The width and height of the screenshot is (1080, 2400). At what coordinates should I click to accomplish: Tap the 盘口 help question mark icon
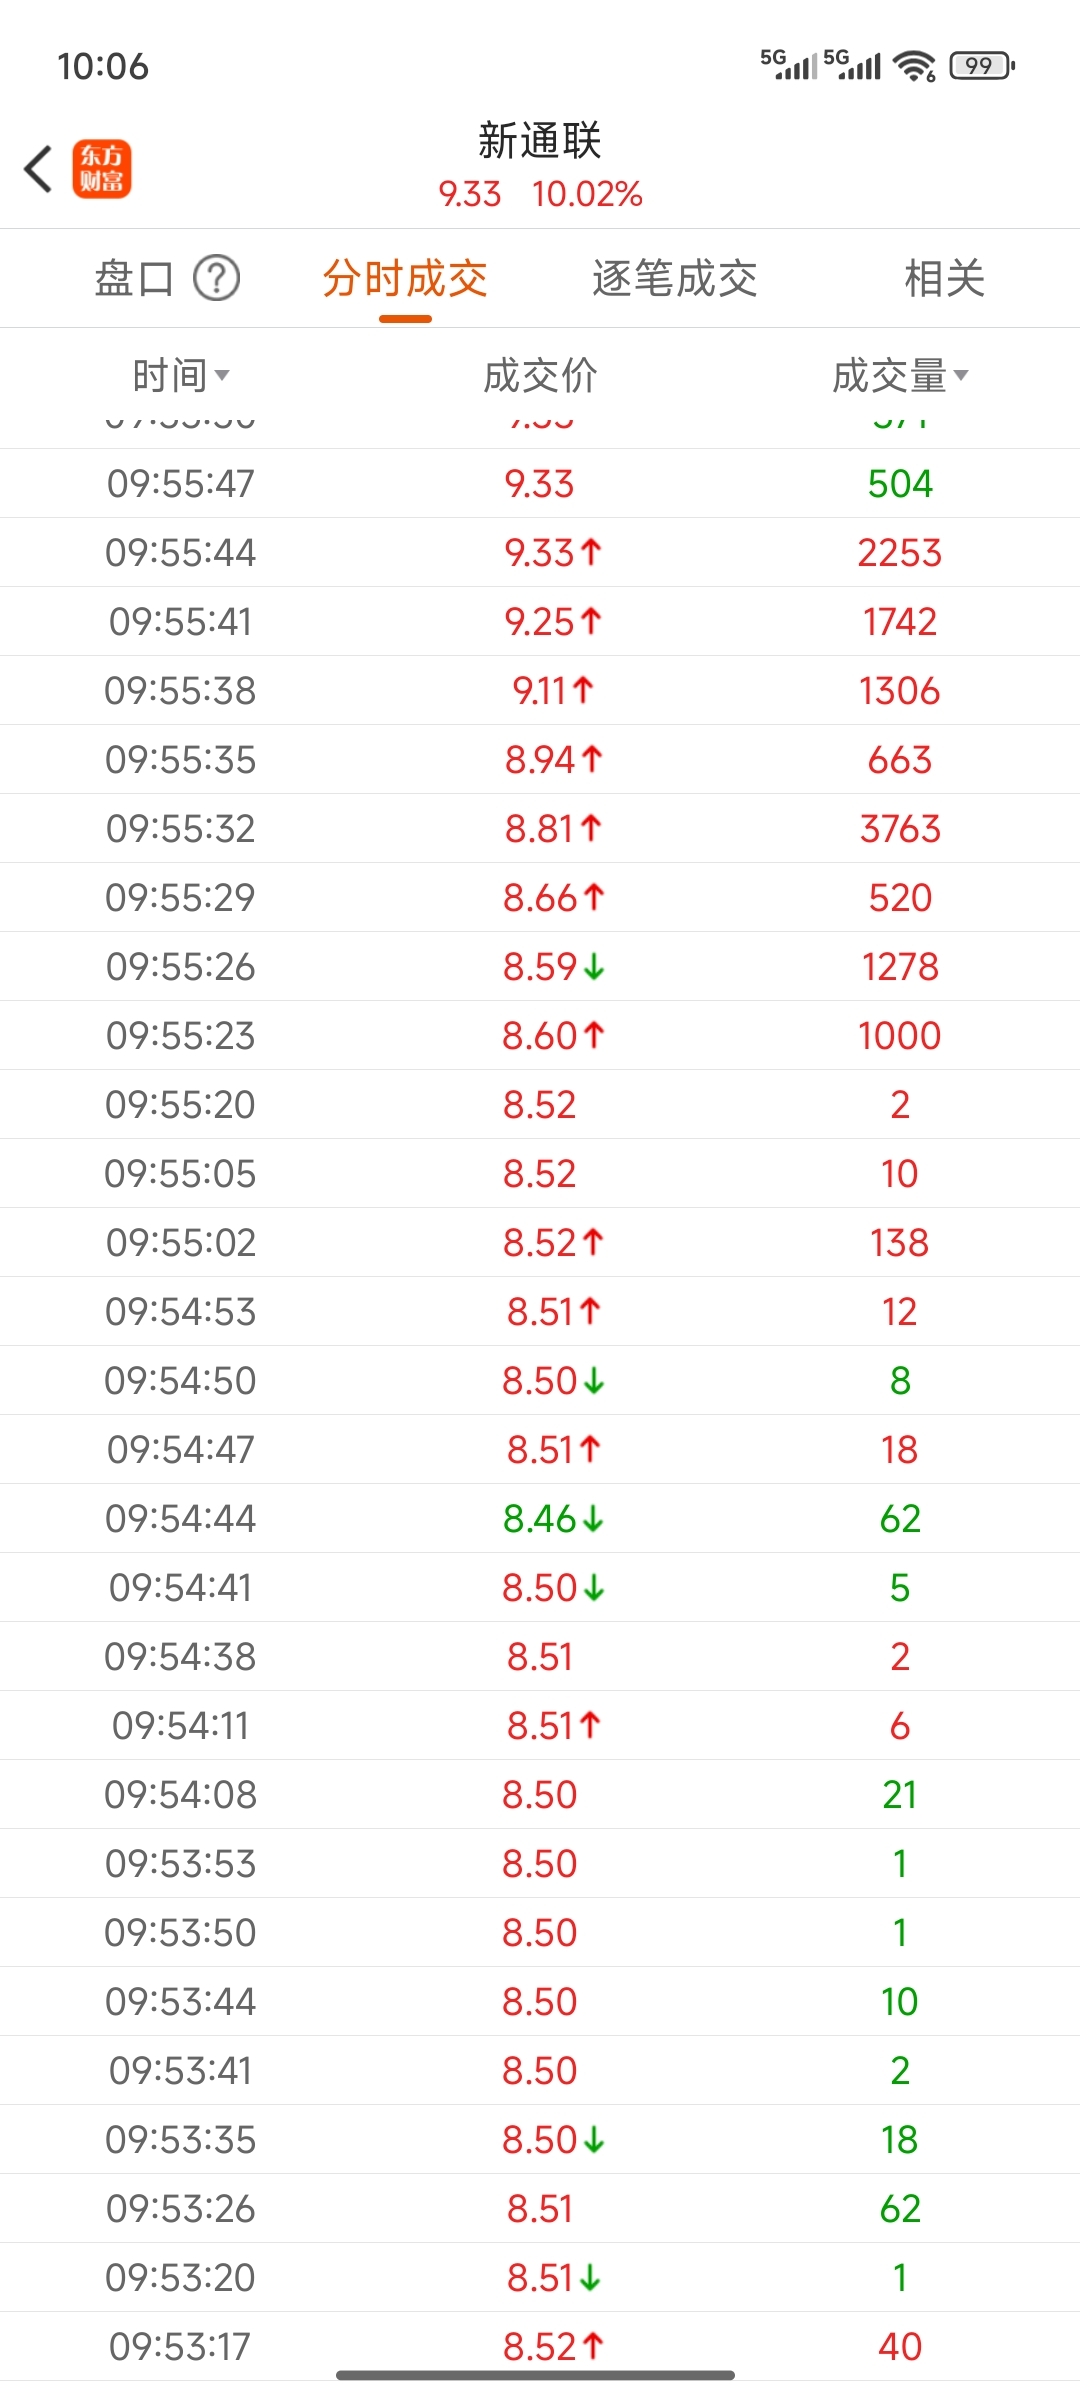[x=216, y=278]
